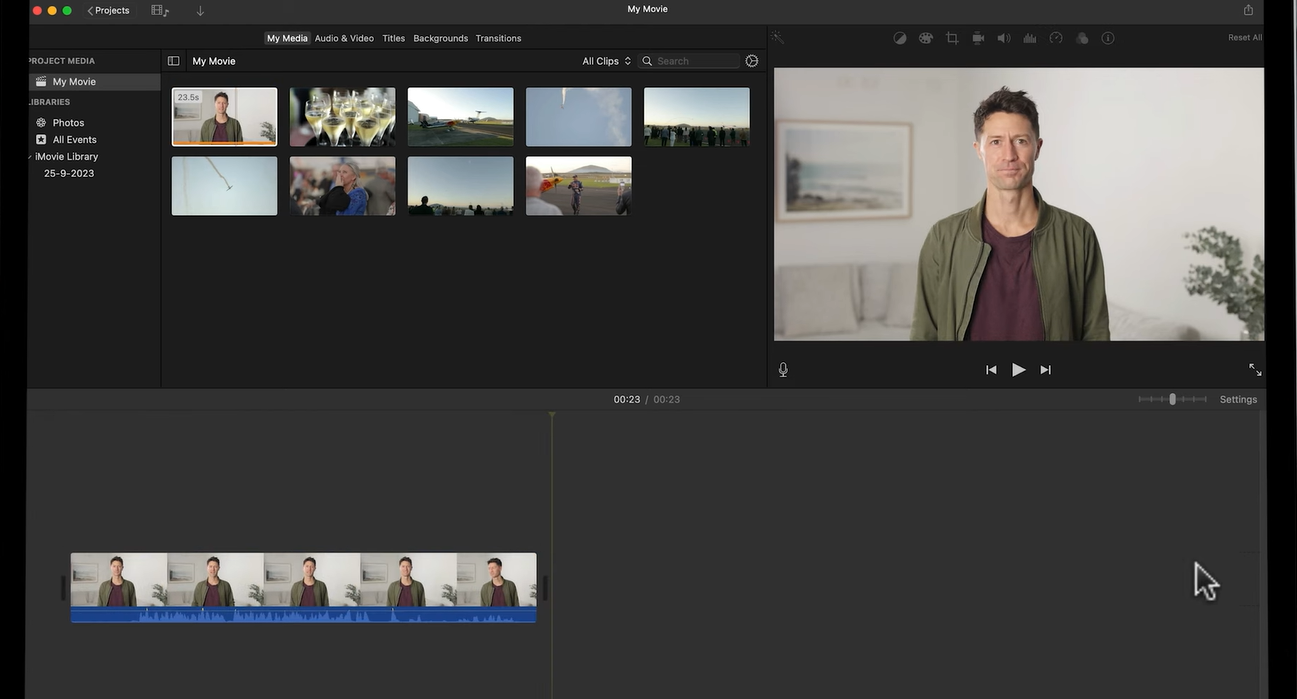The image size is (1297, 699).
Task: Open the clip Speed controls
Action: click(x=1056, y=37)
